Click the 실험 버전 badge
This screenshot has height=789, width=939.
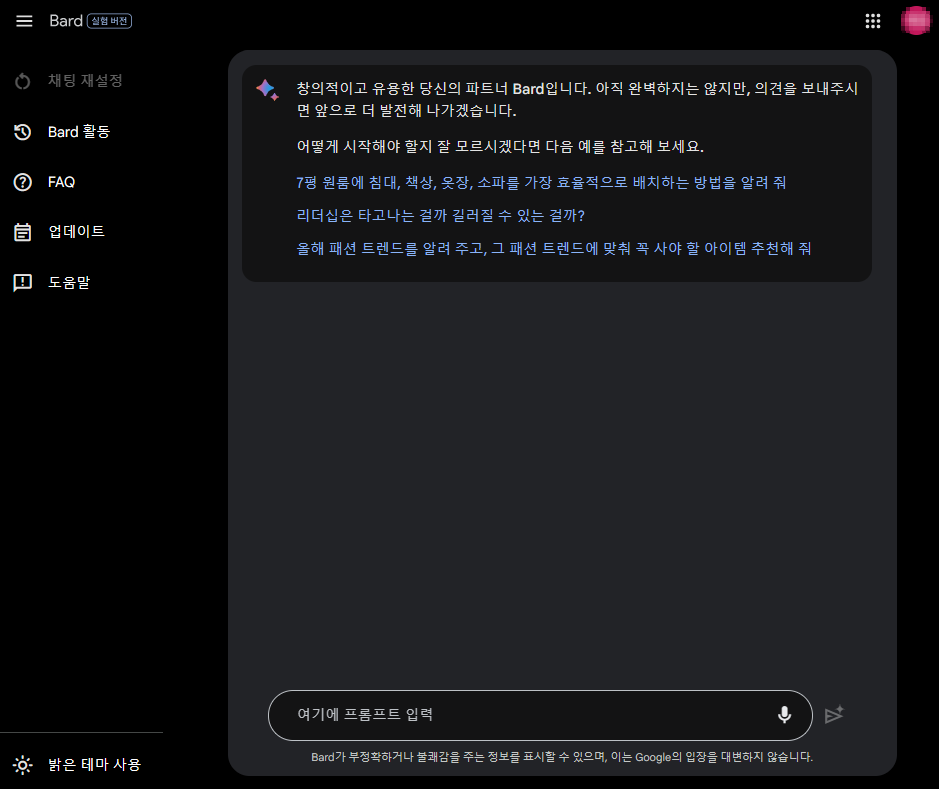110,21
